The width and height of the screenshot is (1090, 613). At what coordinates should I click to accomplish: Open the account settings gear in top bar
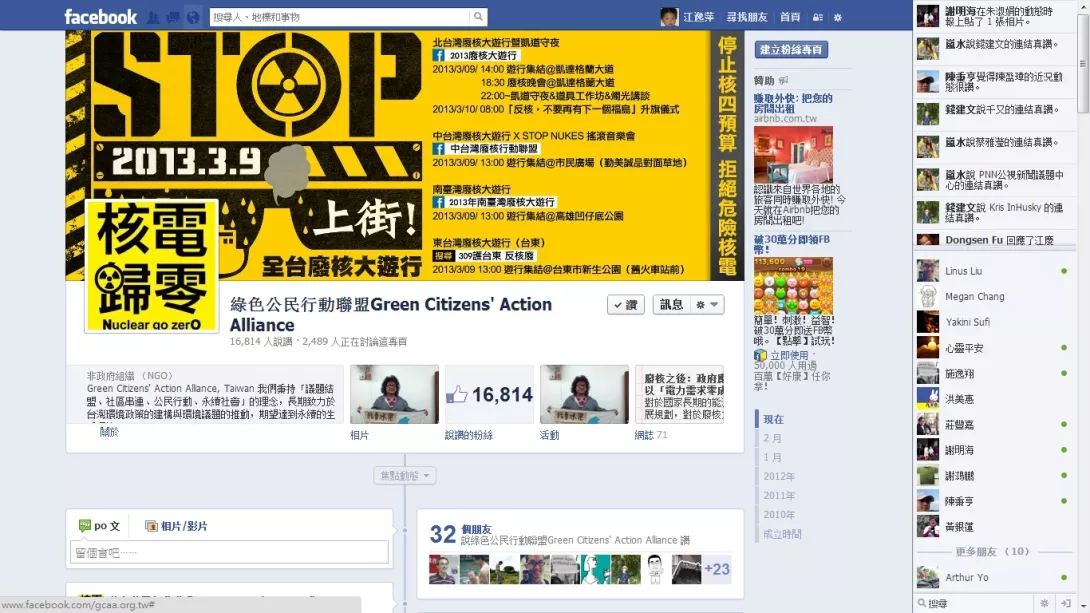(x=838, y=17)
